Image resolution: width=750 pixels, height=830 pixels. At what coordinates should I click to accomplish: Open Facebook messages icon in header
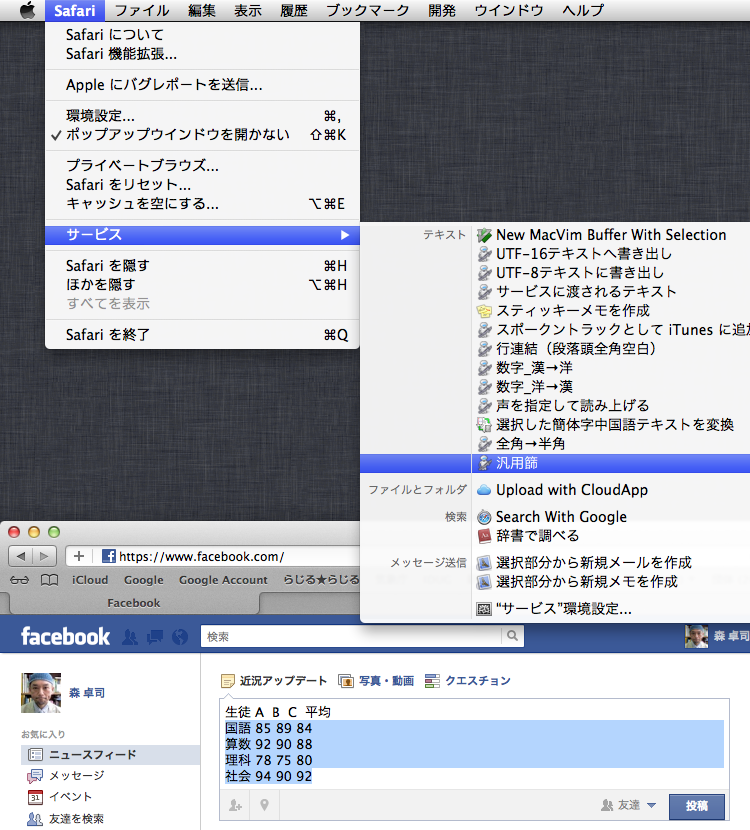coord(155,637)
